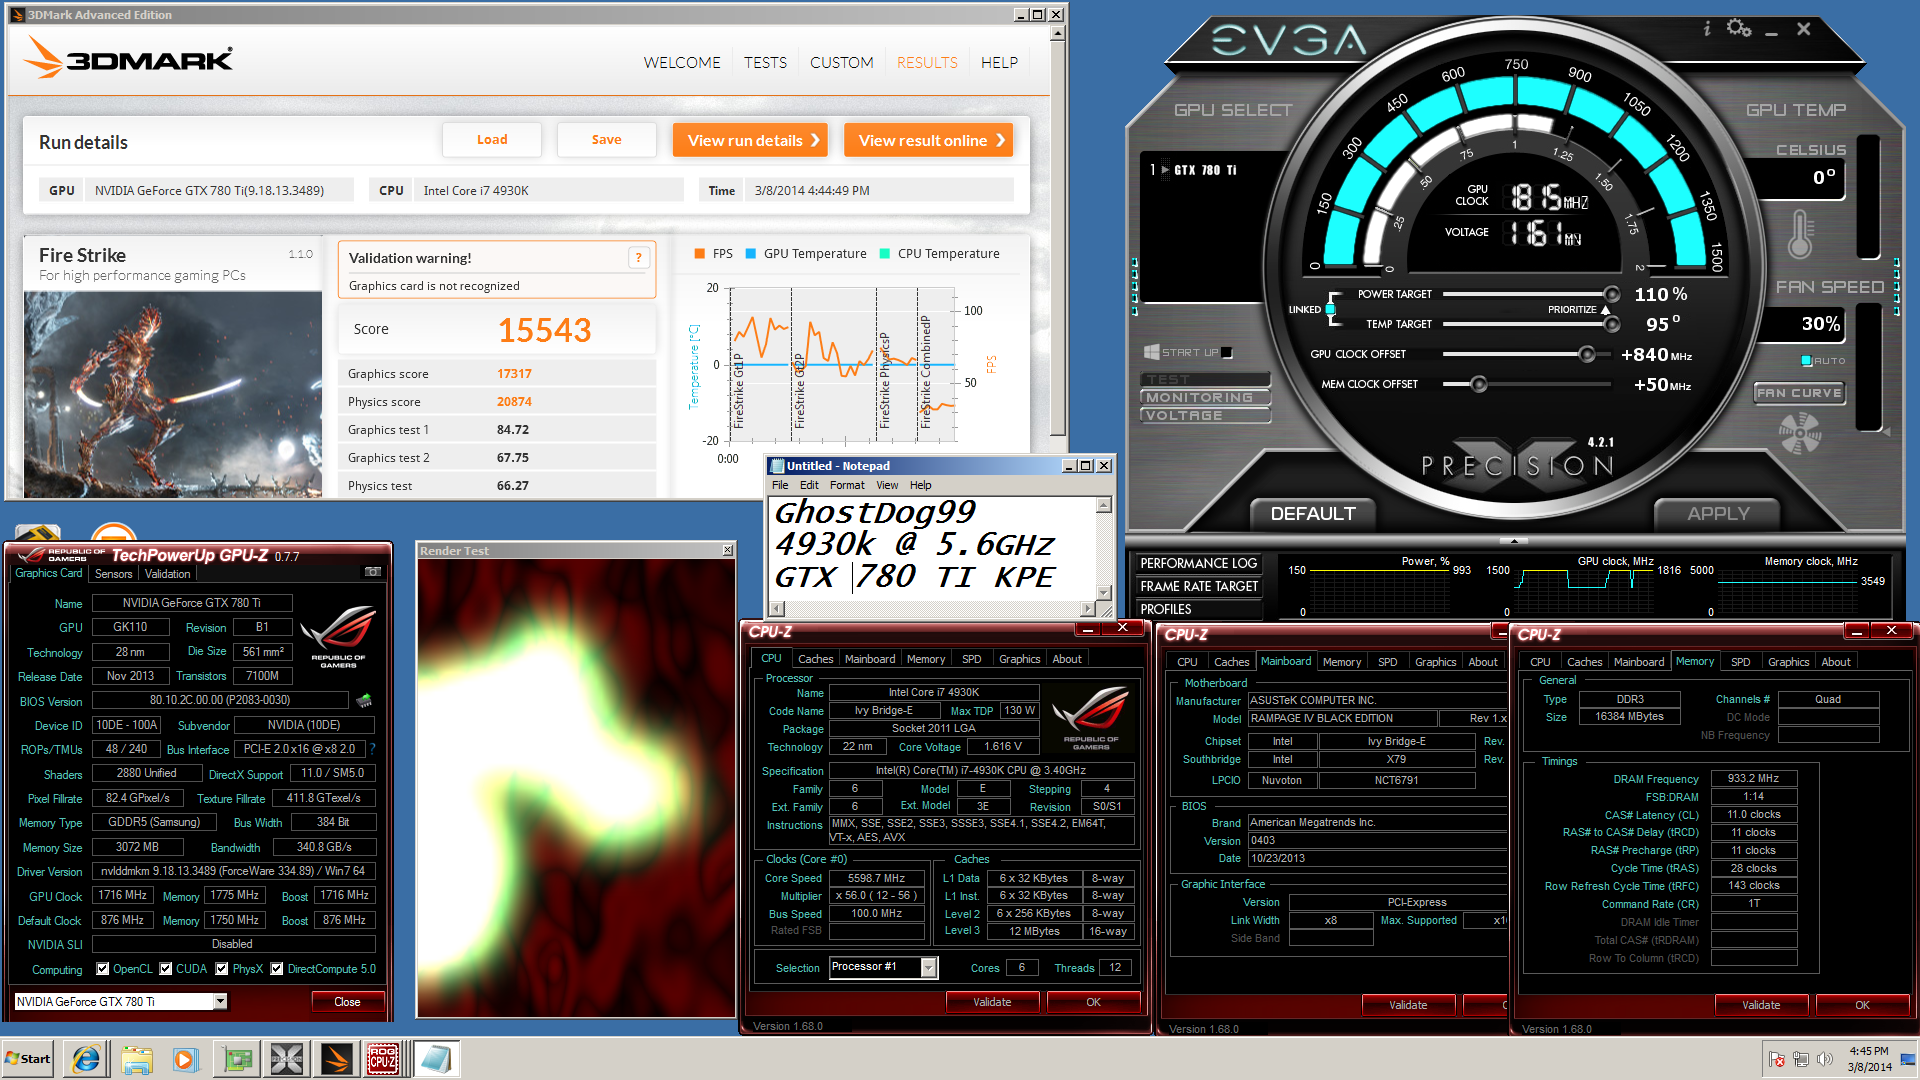Open the validation warning help question icon

click(x=638, y=258)
